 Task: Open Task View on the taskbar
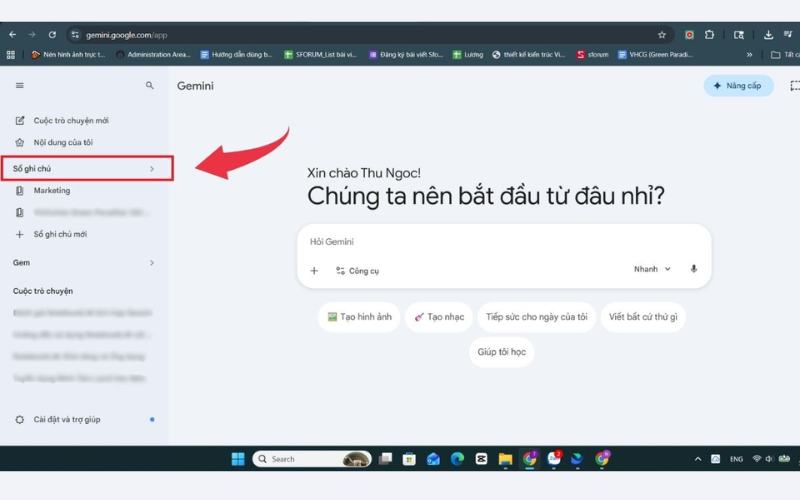coord(385,459)
